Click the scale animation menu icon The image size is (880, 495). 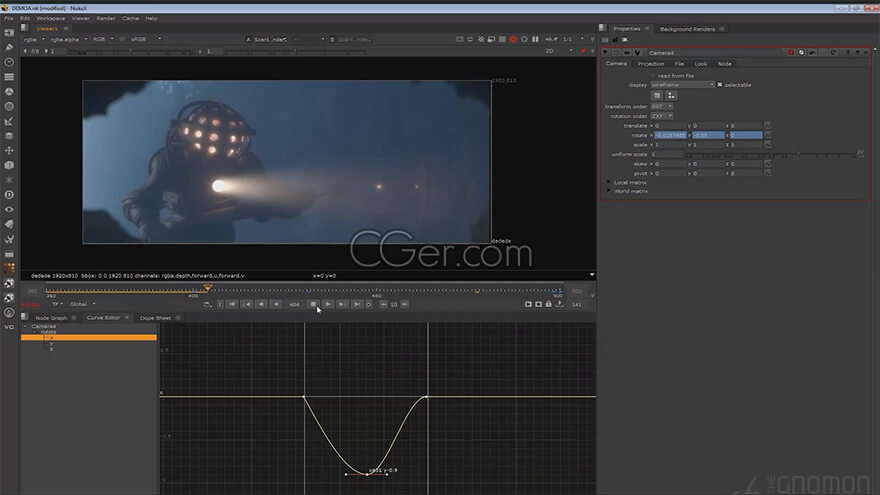point(768,145)
